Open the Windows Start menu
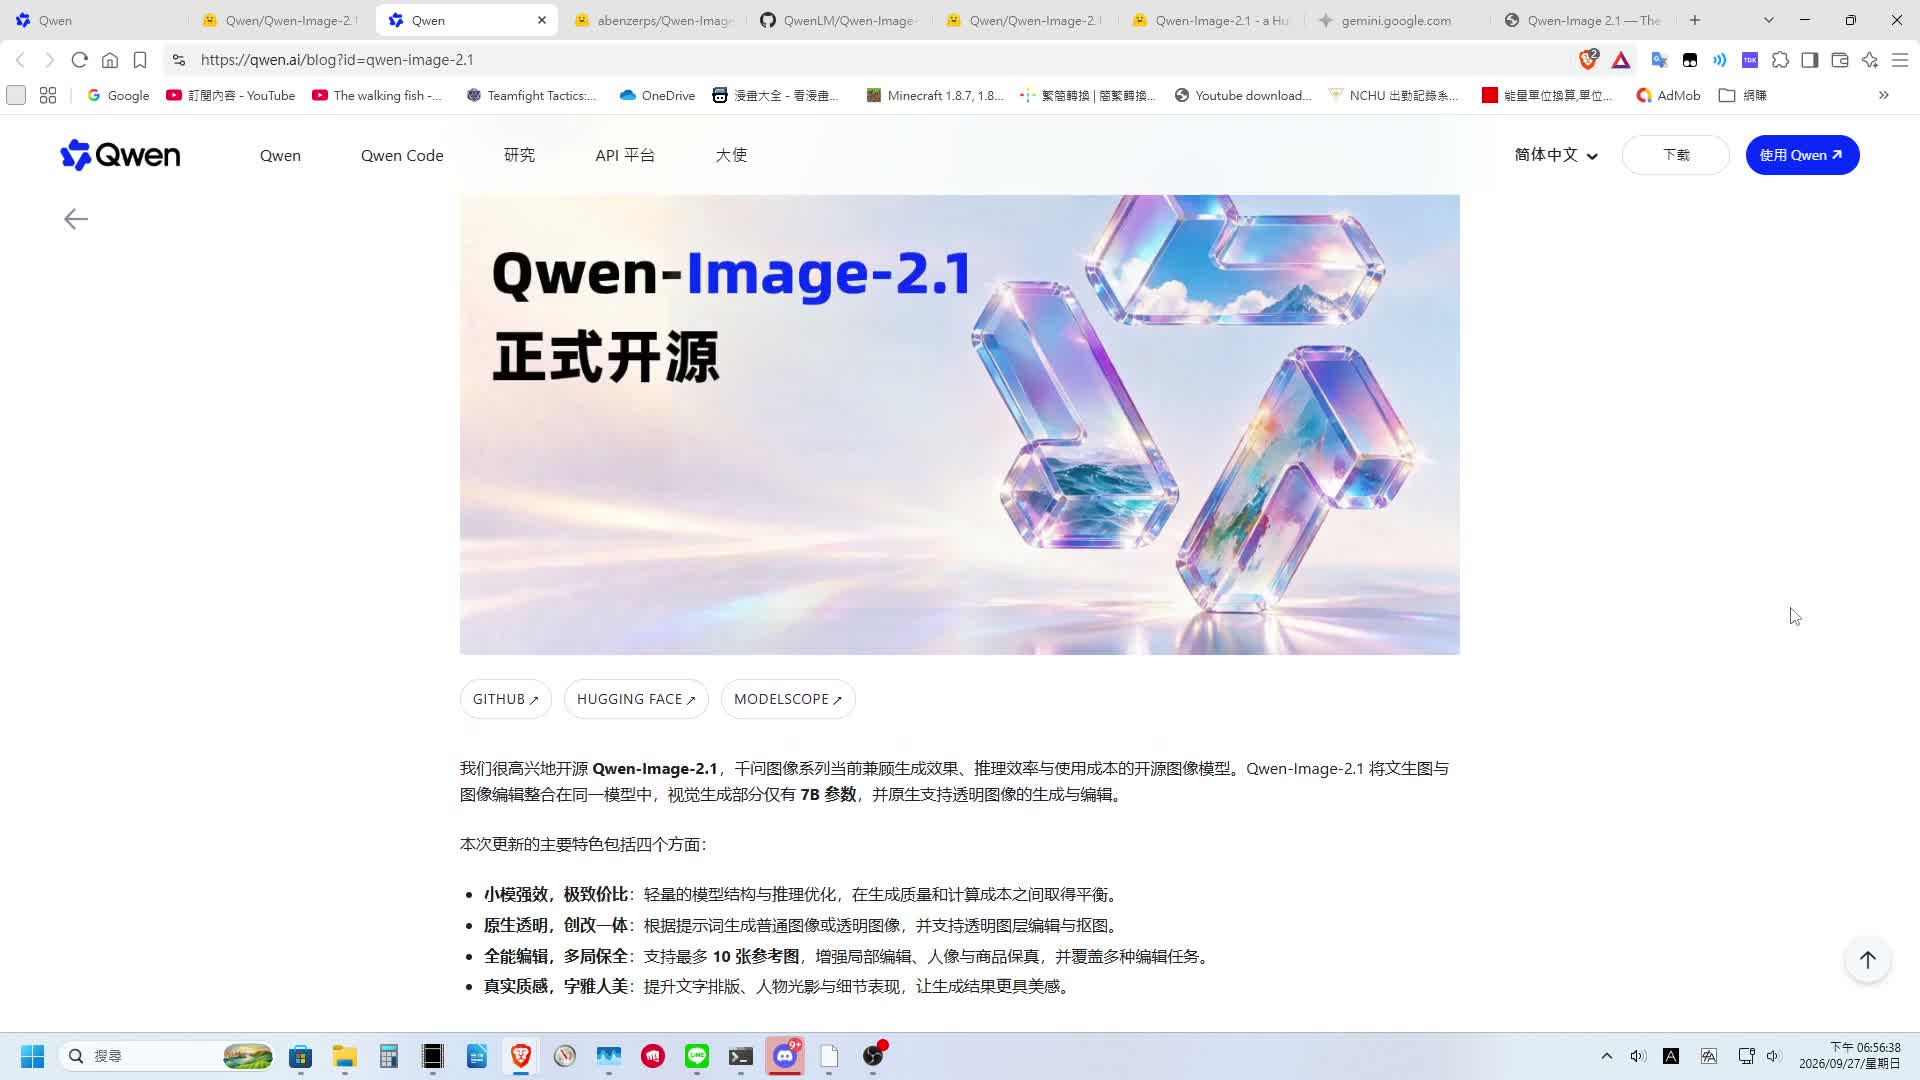Screen dimensions: 1920x1080 pyautogui.click(x=32, y=1056)
